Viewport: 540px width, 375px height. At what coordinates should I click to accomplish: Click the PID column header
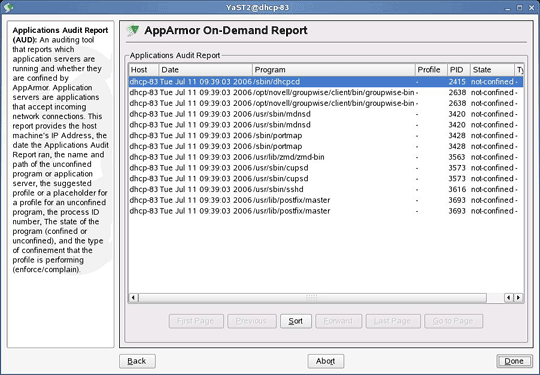point(459,70)
